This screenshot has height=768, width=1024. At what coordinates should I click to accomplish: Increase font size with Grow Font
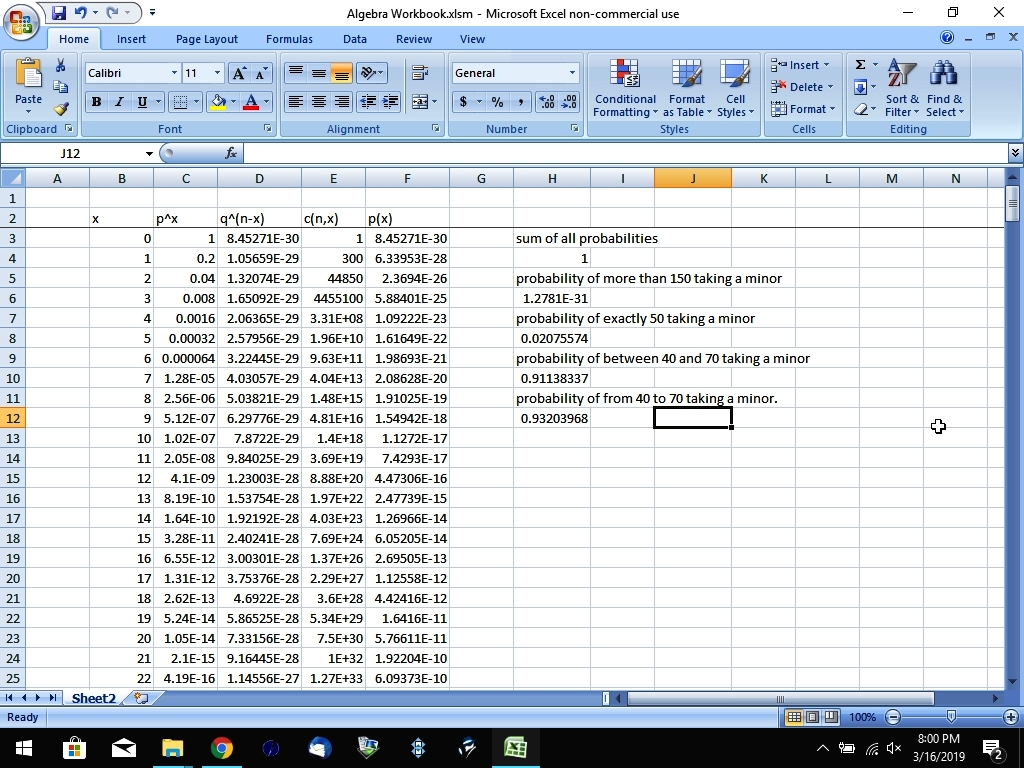pos(239,73)
